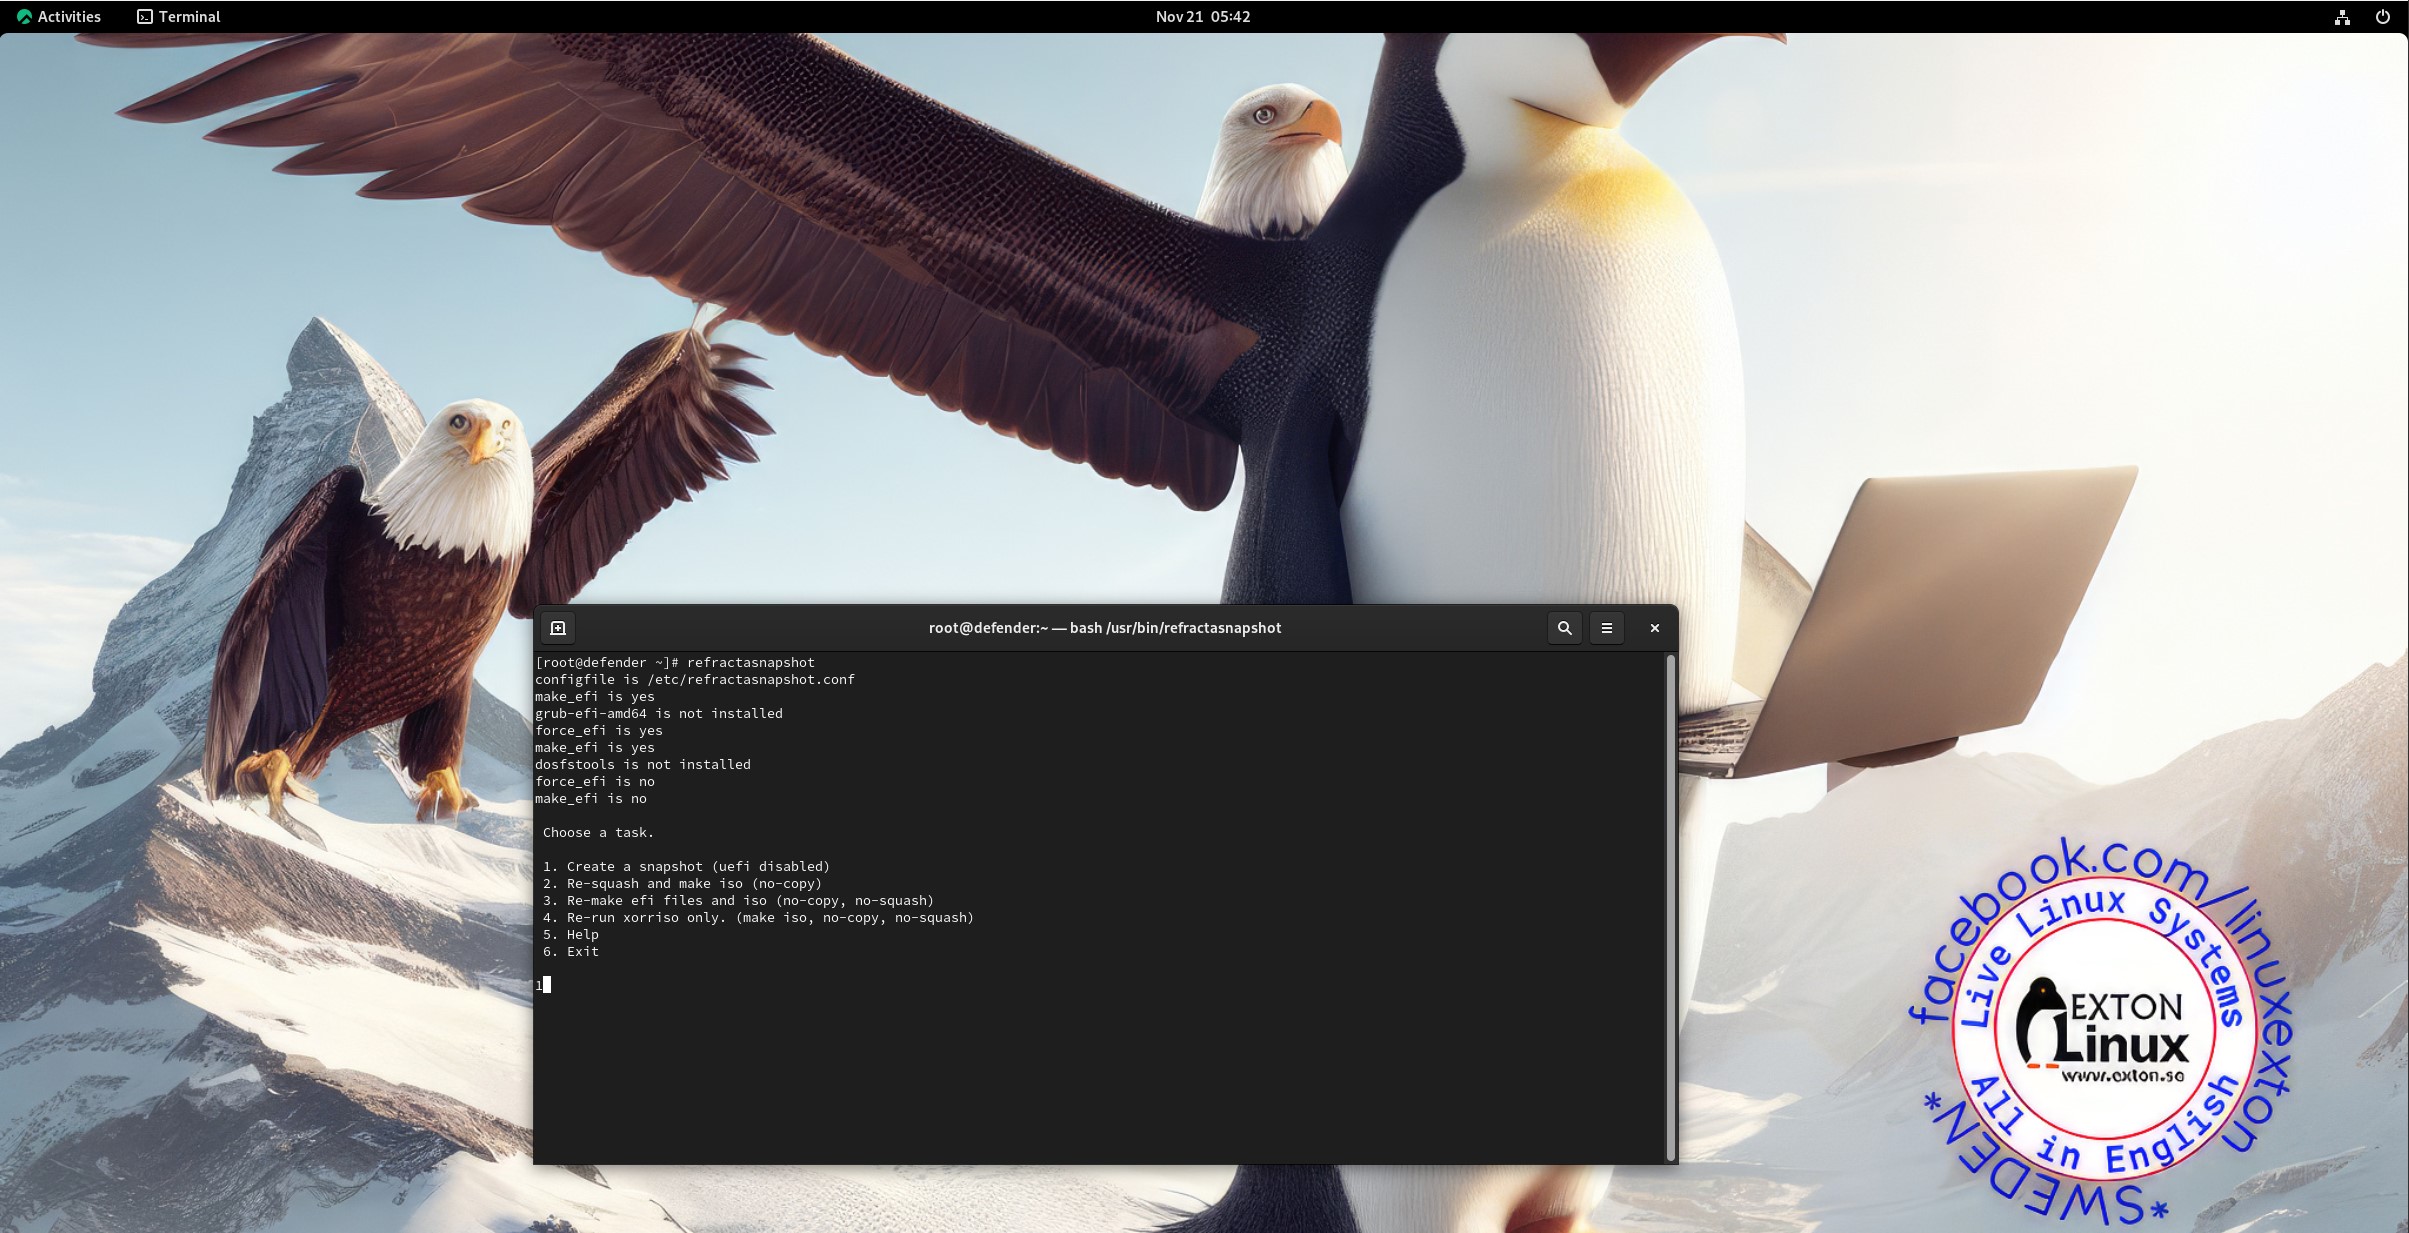Click the '4. Re-run xorriso only.' line
This screenshot has width=2409, height=1233.
click(758, 917)
